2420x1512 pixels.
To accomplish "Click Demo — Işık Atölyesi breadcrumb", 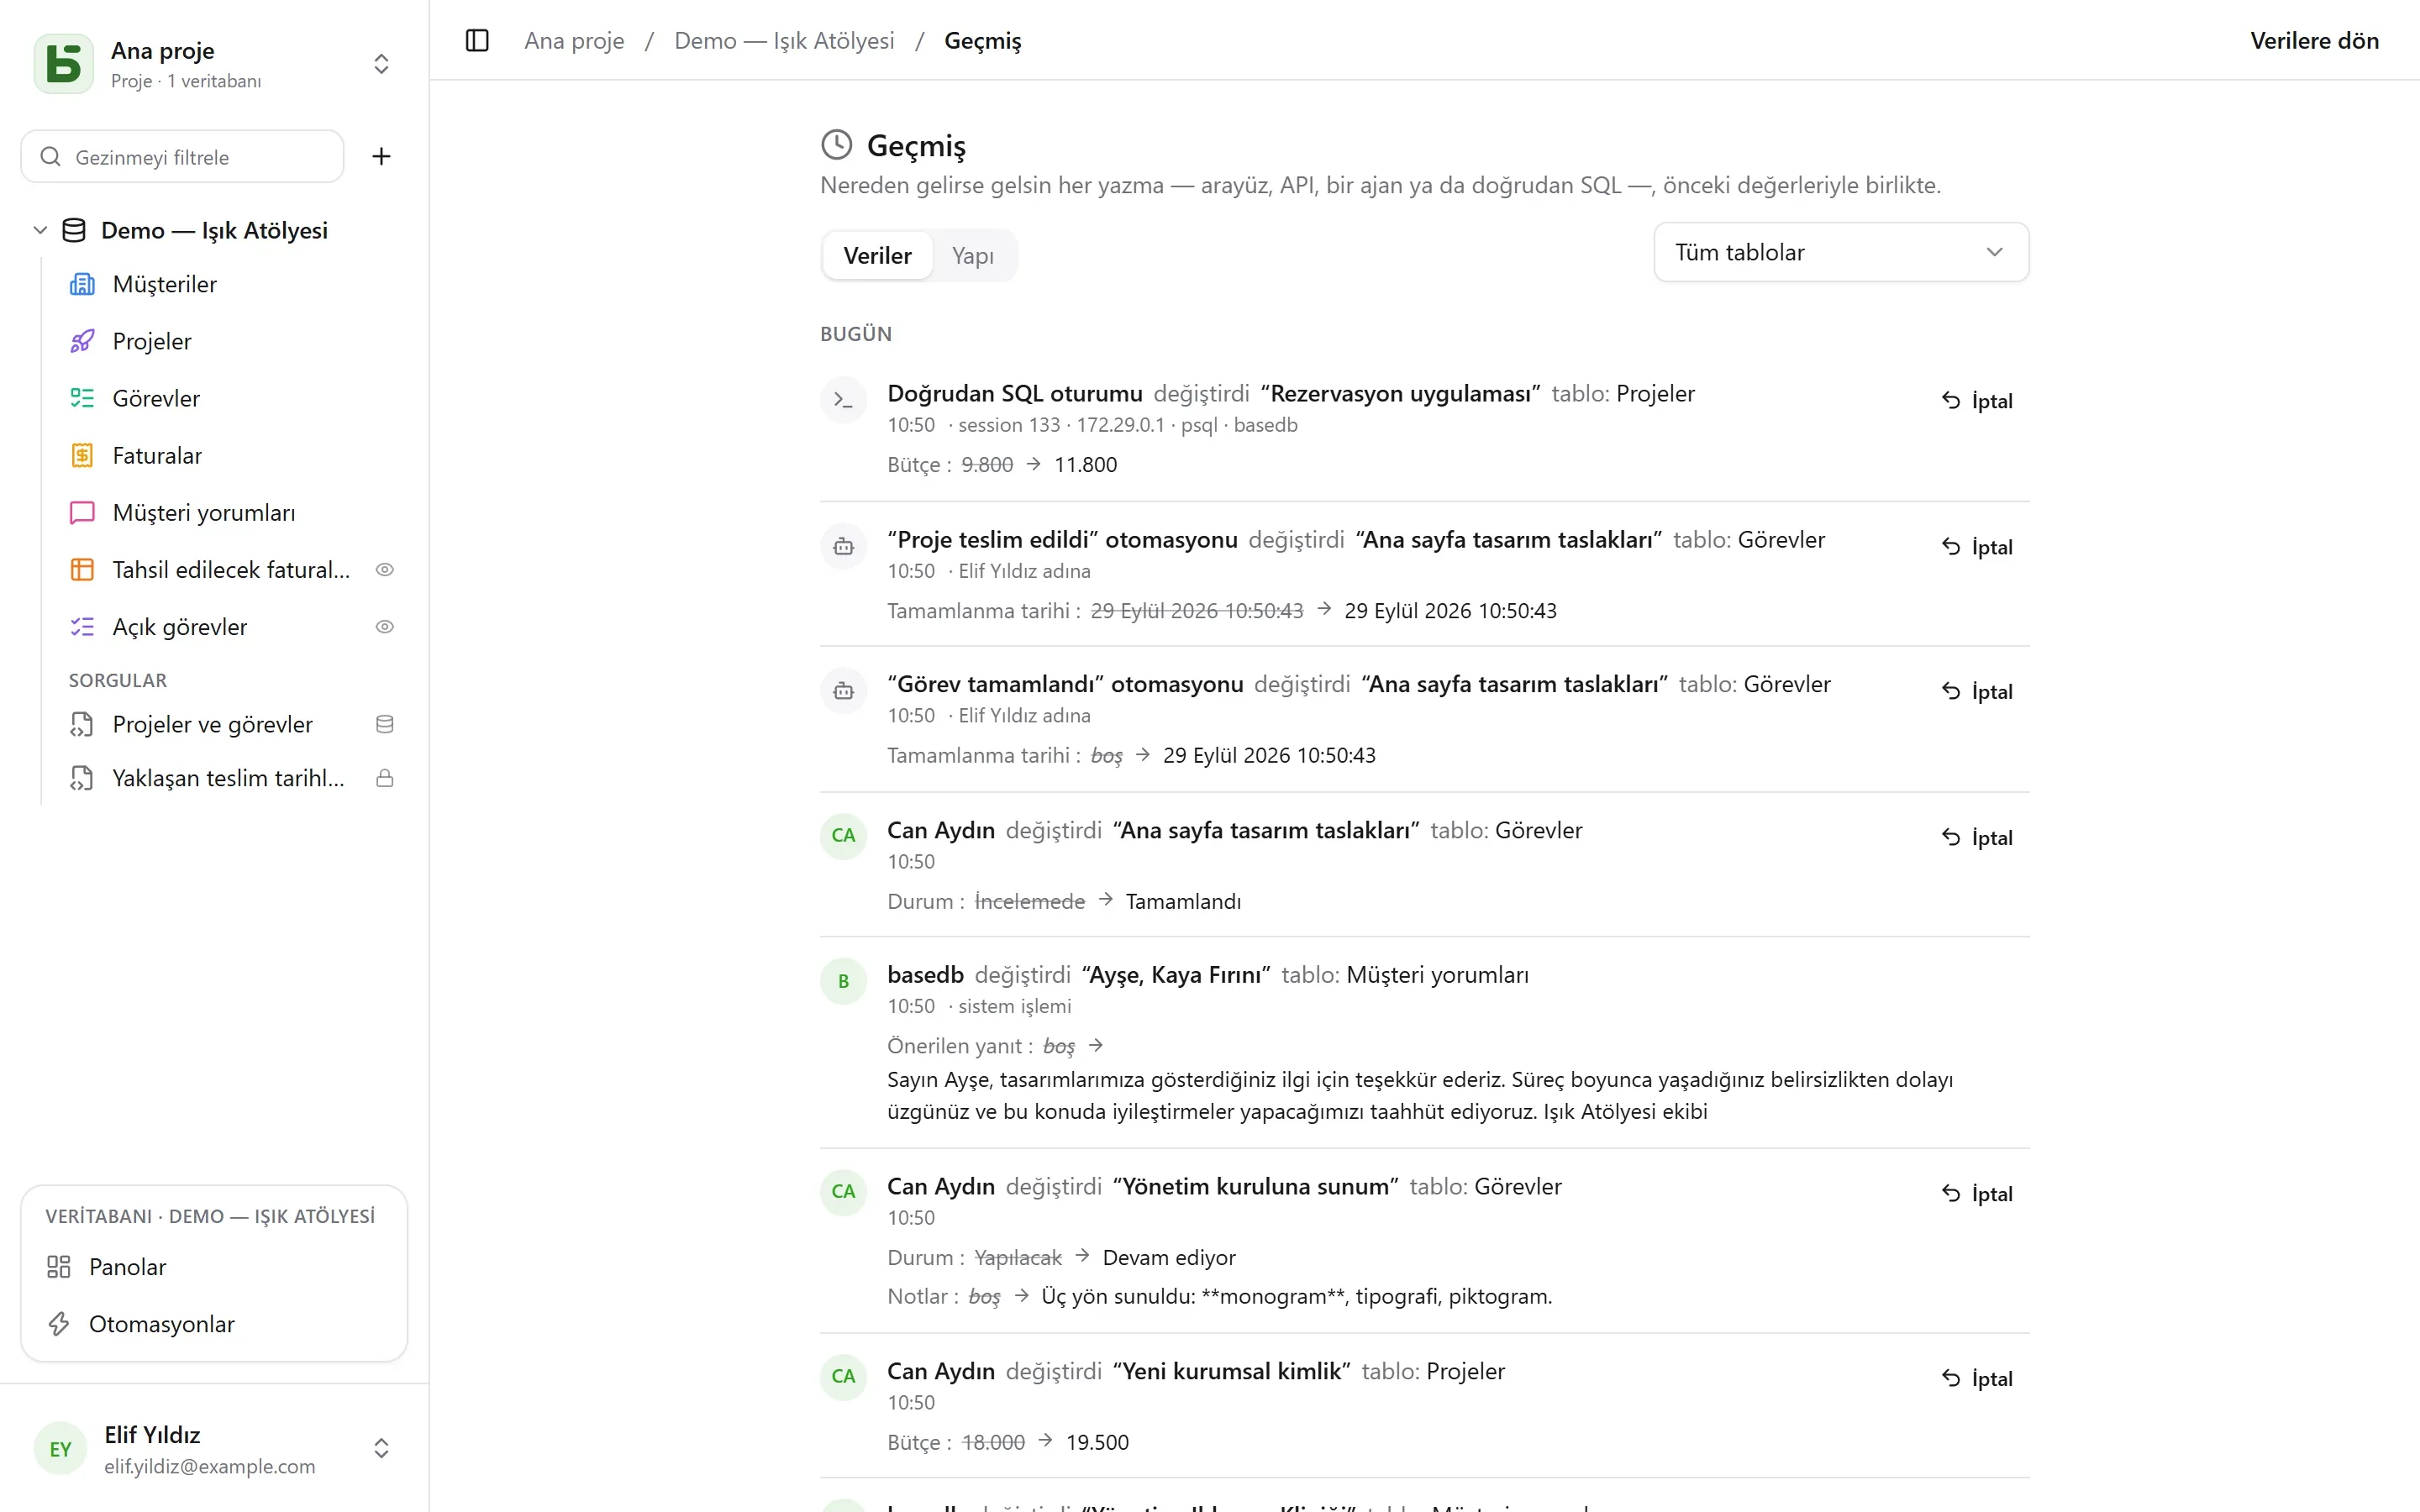I will (784, 41).
